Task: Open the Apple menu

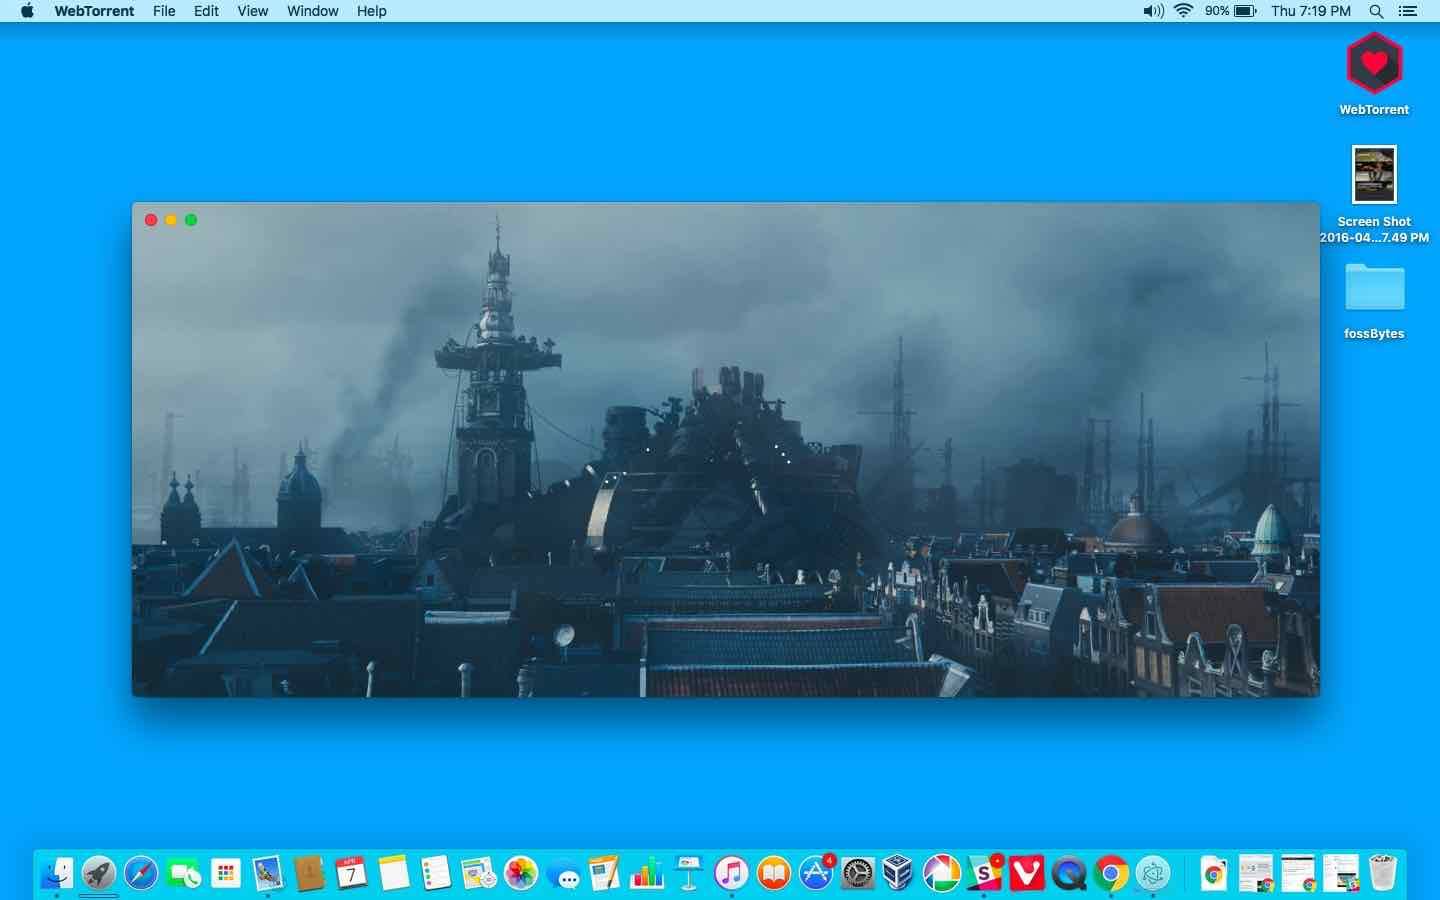Action: tap(27, 11)
